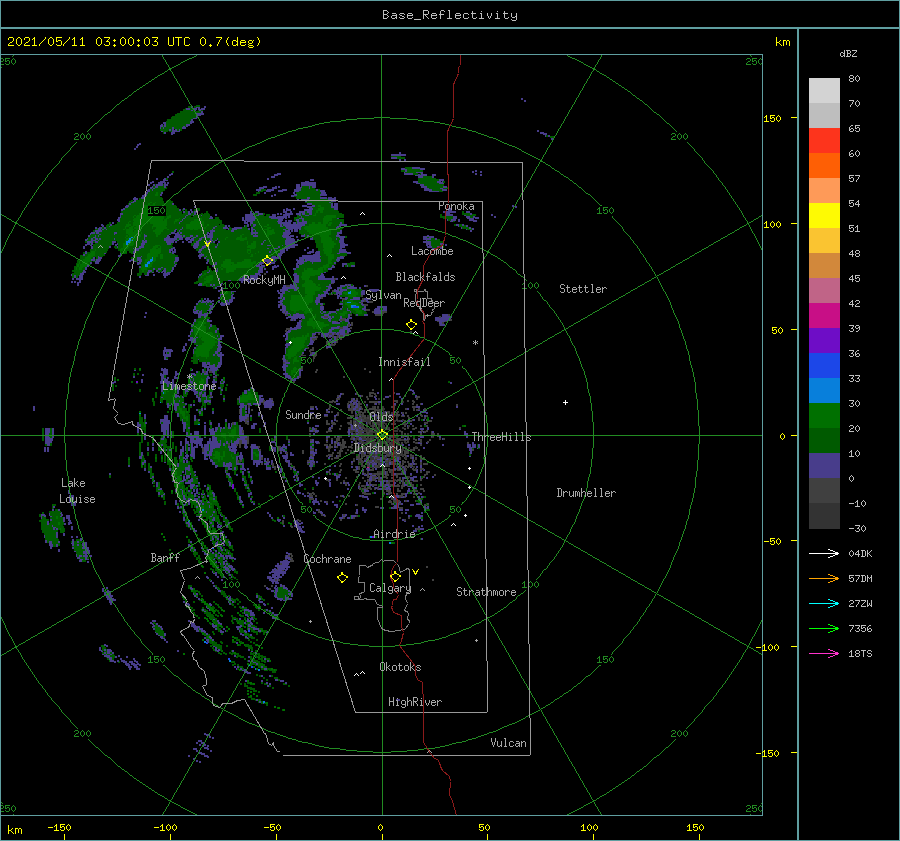Click the 27ZW legend text
Screen dimensions: 900x841
(860, 603)
